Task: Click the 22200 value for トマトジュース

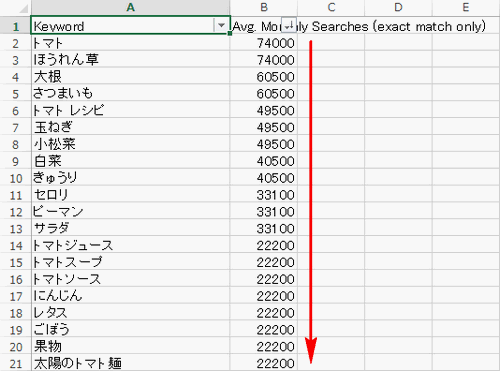Action: pos(264,245)
